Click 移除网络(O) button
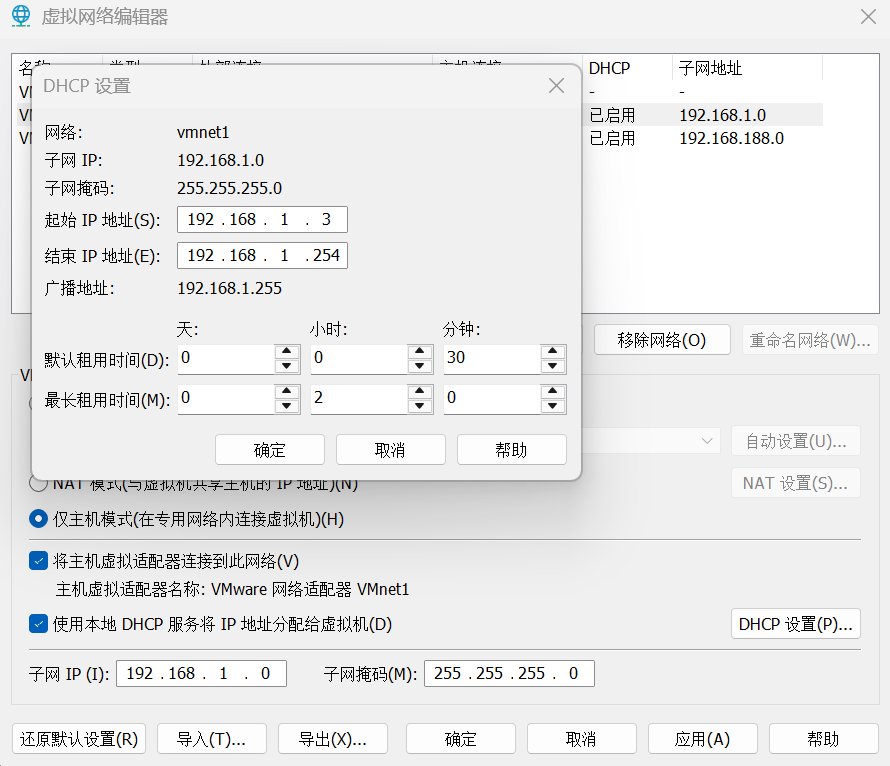The image size is (890, 766). [661, 340]
